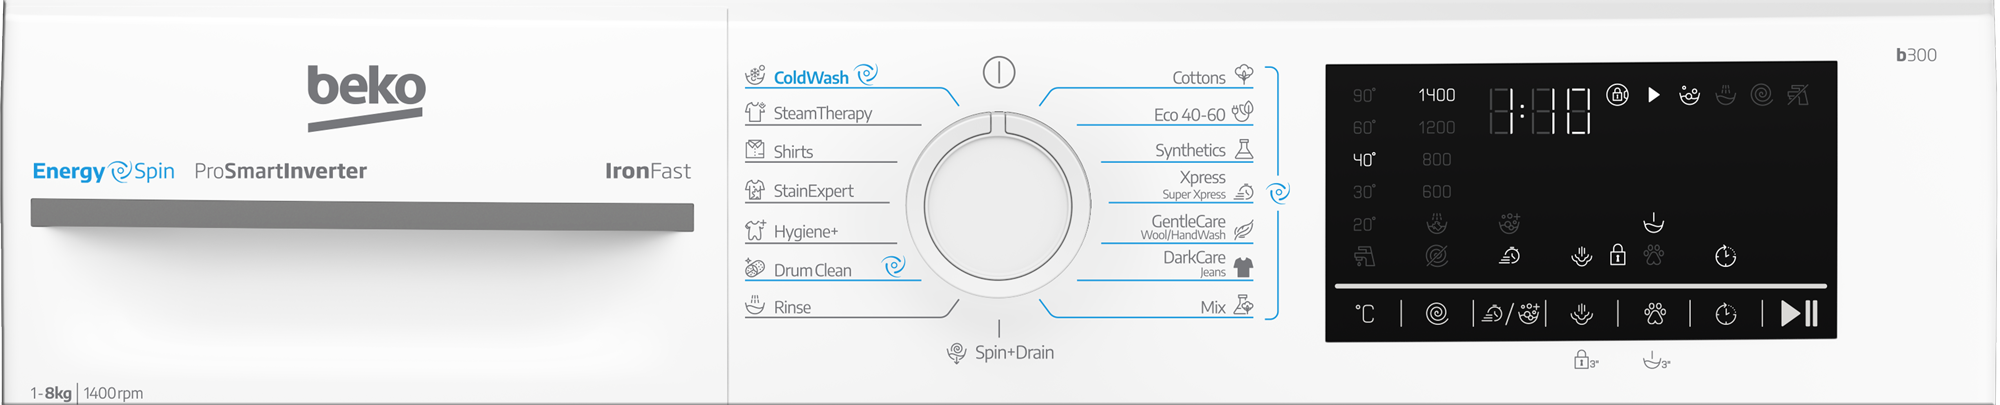The image size is (2000, 405).
Task: Tap the fast wash / prewash button
Action: coord(1510,314)
